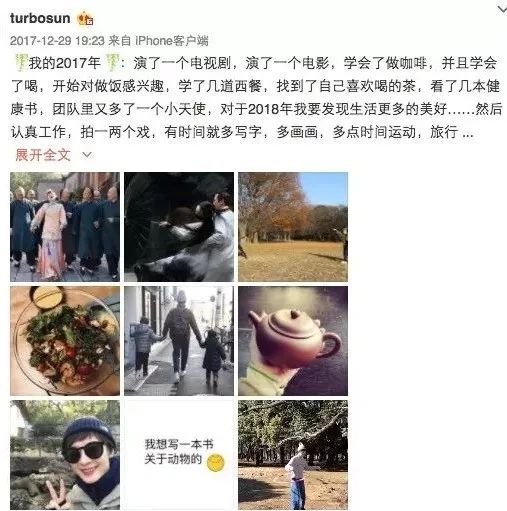Open the photo of adult holding children's hands
Image resolution: width=507 pixels, height=511 pixels.
tap(179, 341)
